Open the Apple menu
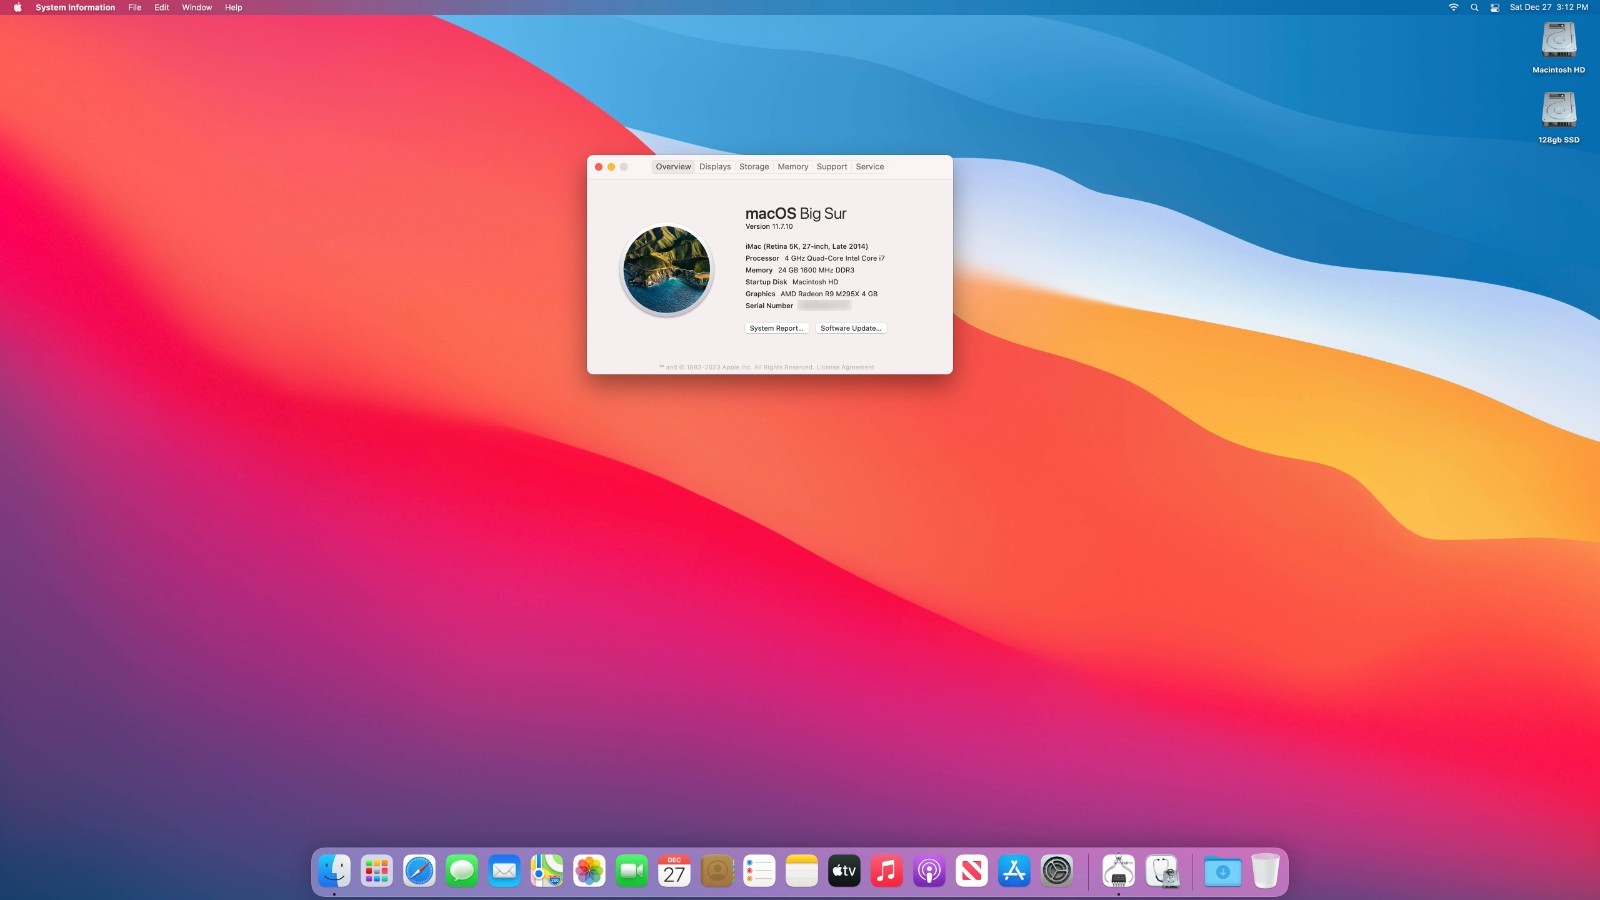Image resolution: width=1600 pixels, height=900 pixels. 17,7
